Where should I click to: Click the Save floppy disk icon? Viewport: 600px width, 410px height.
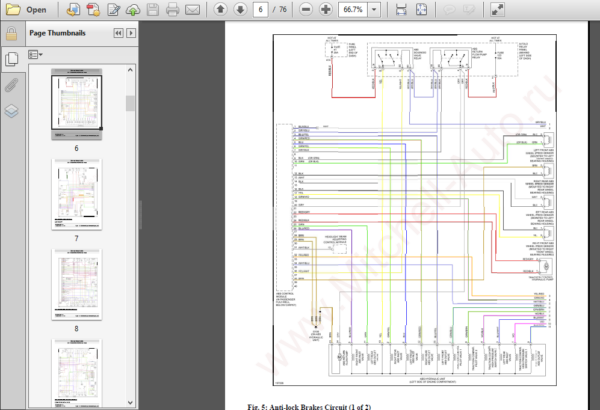point(153,9)
